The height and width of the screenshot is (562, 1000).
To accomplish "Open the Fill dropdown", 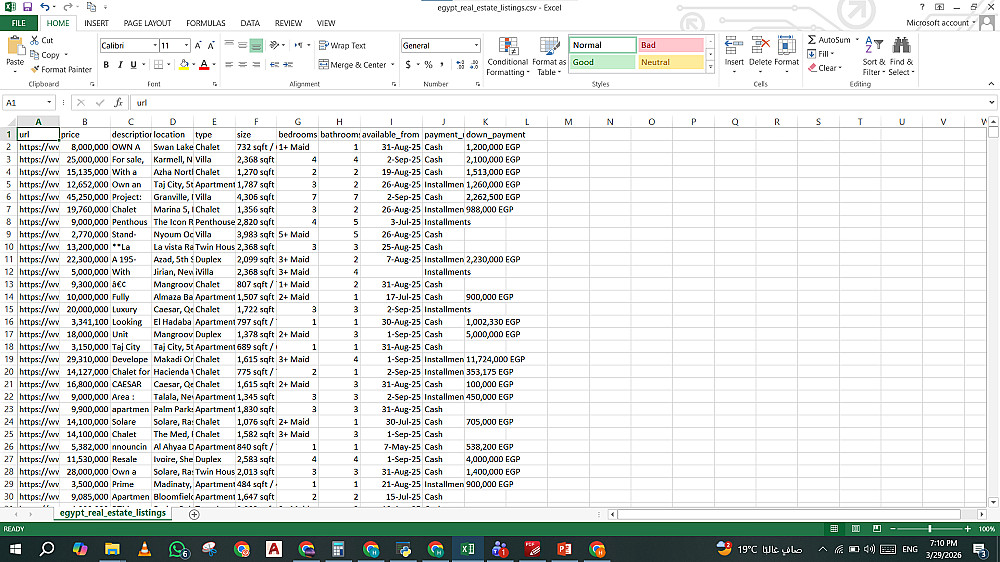I will (821, 54).
